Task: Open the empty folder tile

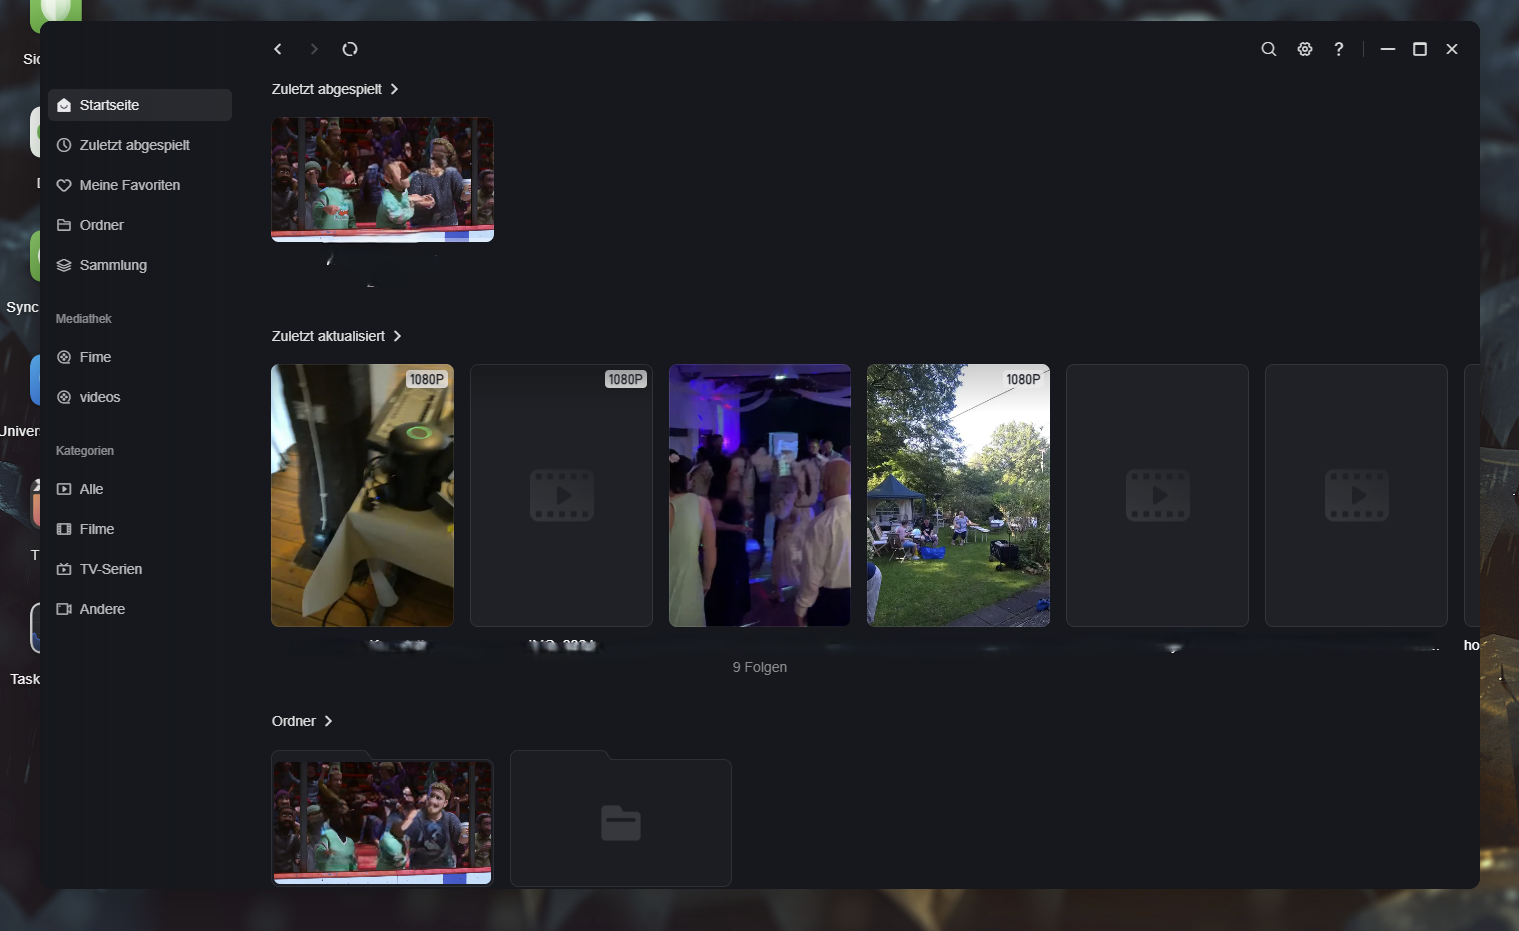Action: point(621,818)
